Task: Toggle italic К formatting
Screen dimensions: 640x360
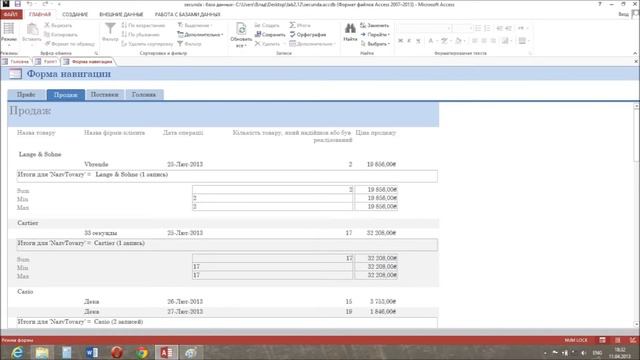Action: point(409,41)
